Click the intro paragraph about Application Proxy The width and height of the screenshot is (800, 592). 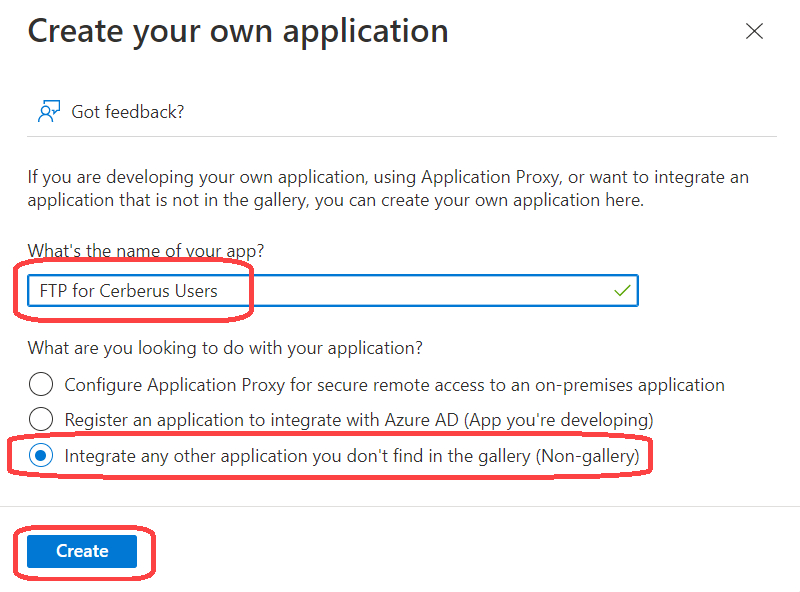pyautogui.click(x=388, y=188)
